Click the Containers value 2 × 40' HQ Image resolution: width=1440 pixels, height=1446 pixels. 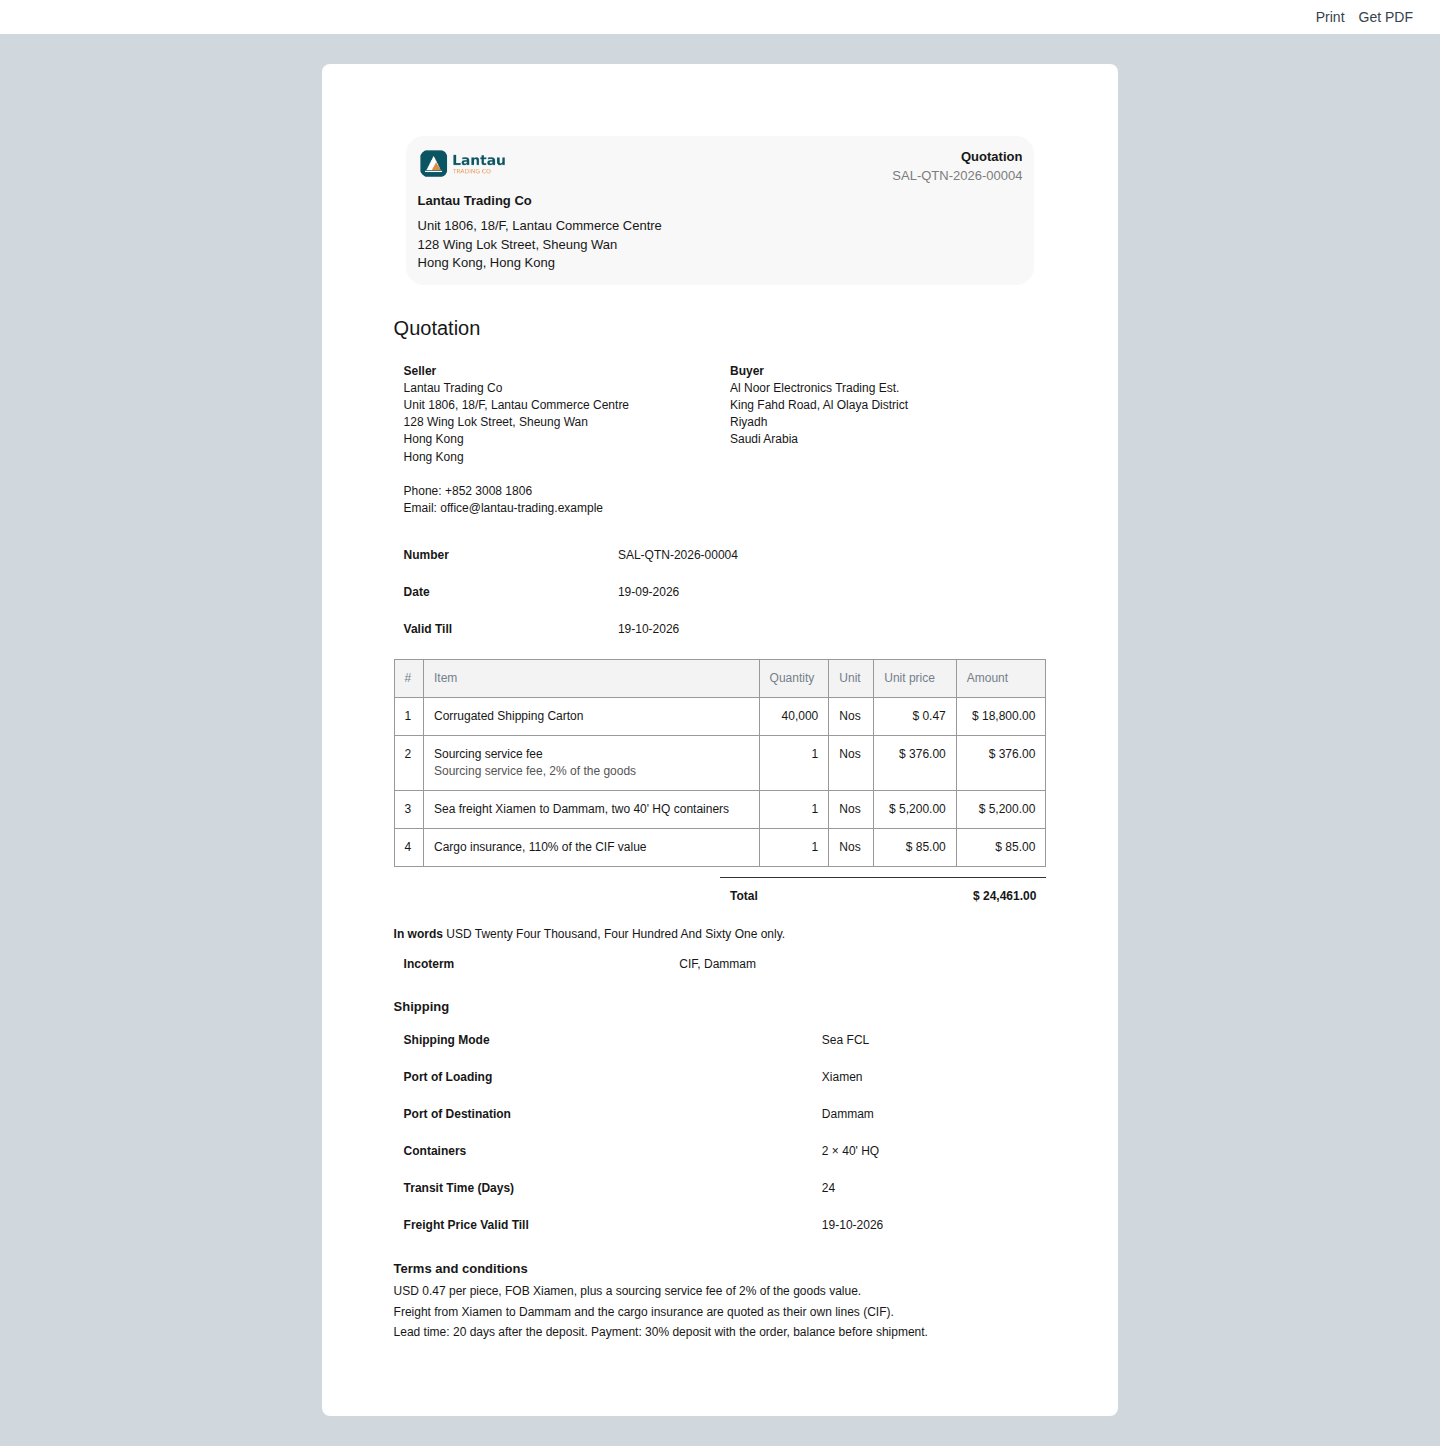(x=850, y=1151)
